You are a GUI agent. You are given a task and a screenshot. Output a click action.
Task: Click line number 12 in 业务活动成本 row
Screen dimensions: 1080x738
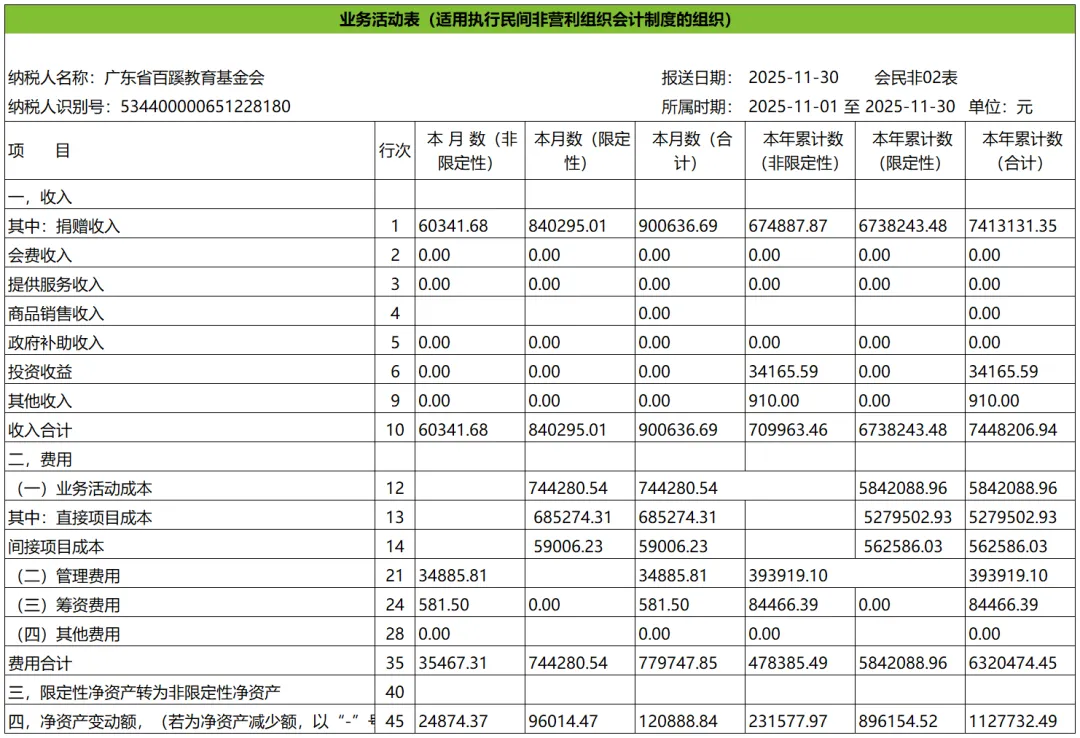(x=395, y=489)
